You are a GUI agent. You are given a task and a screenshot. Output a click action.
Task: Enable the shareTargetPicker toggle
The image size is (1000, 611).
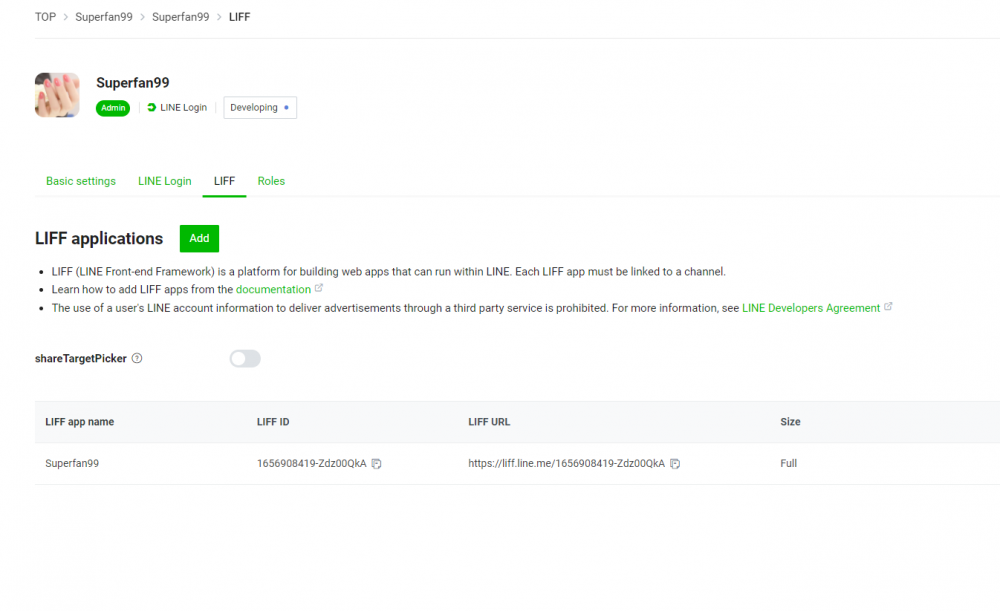244,358
